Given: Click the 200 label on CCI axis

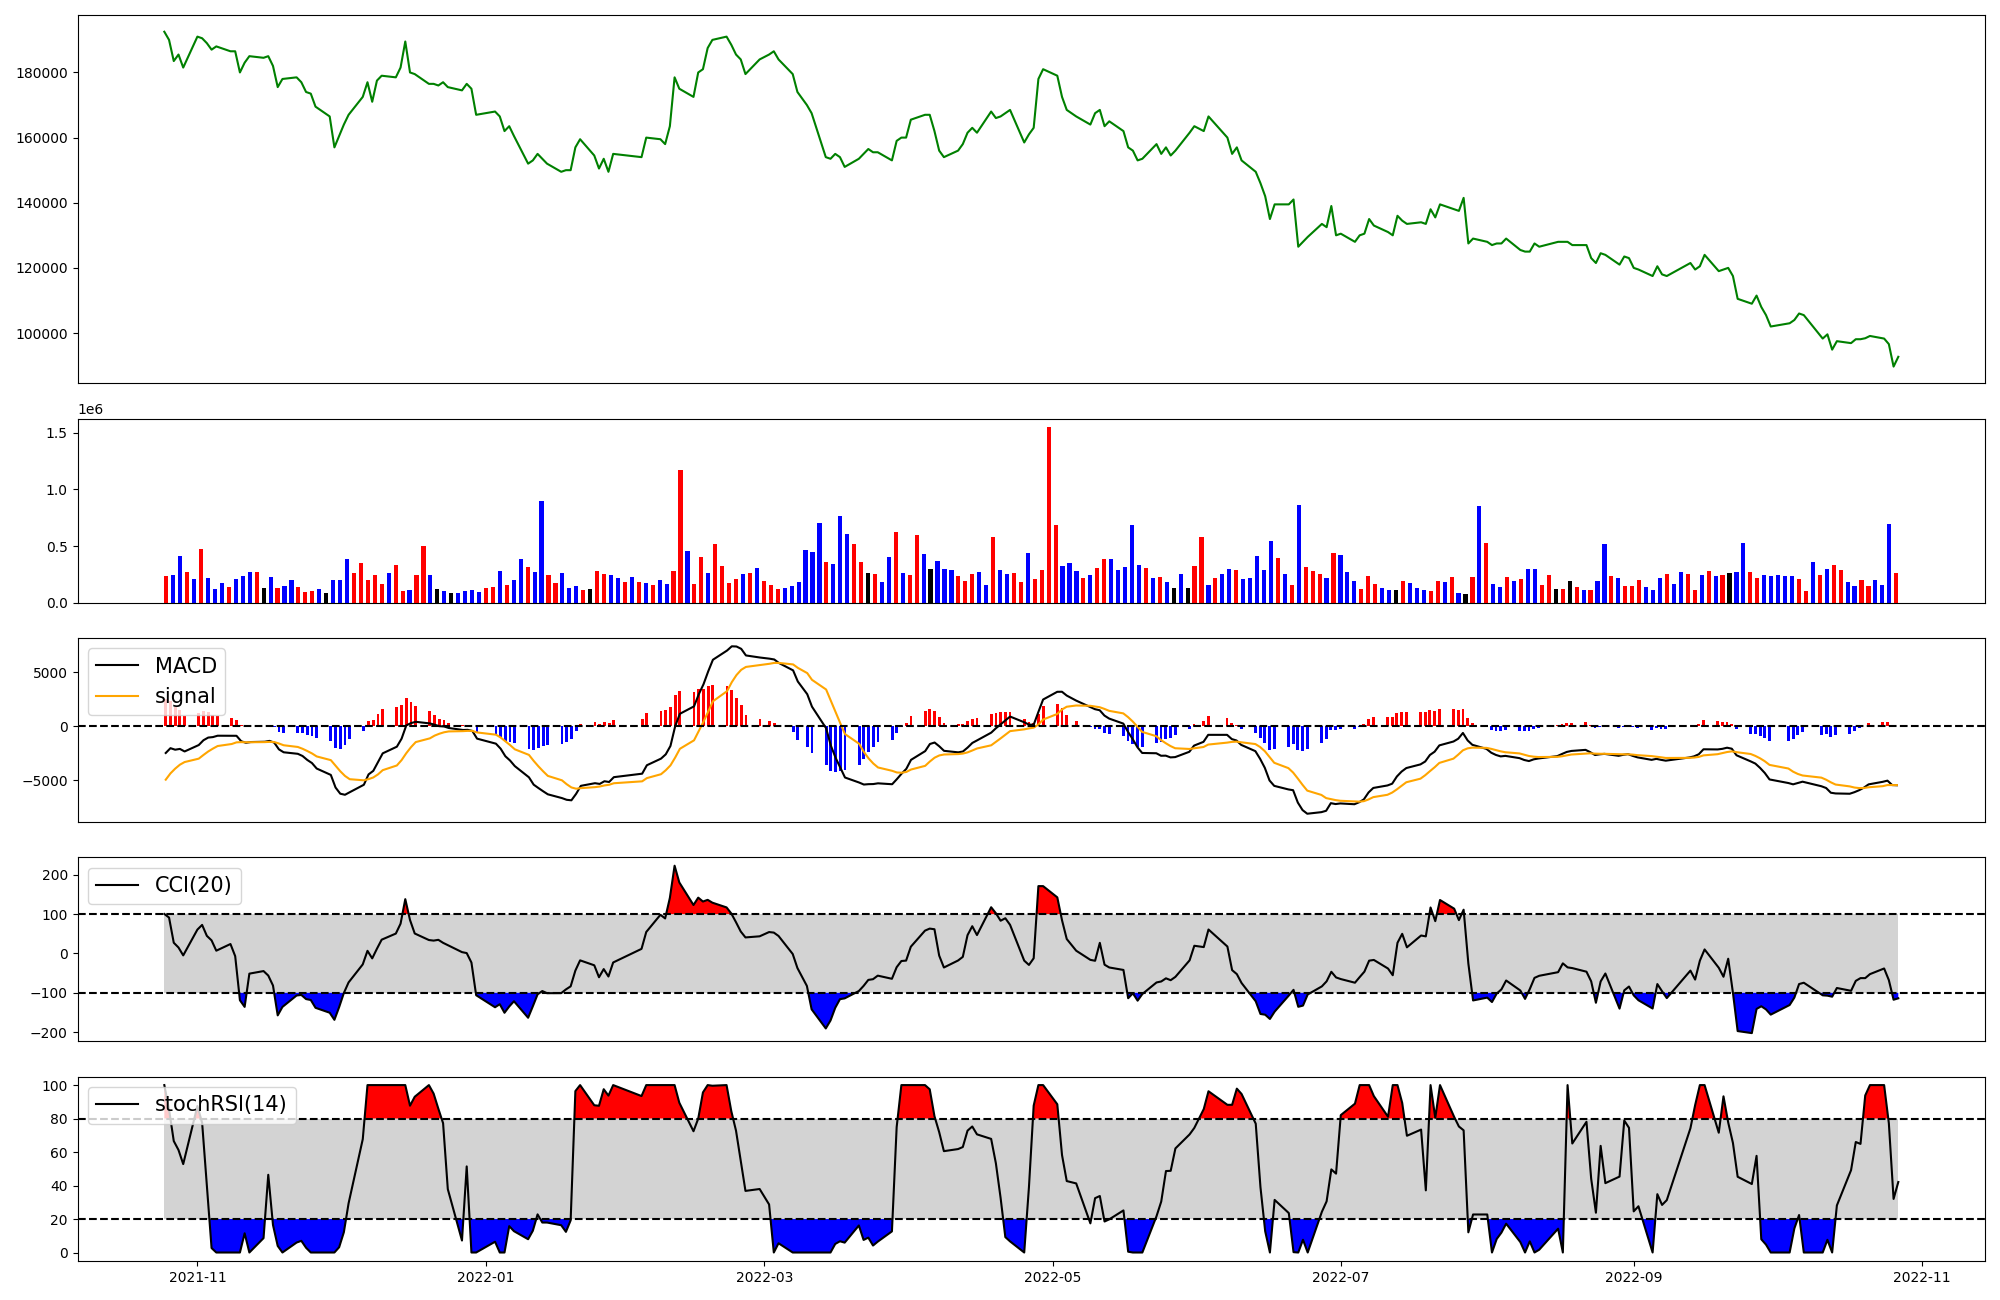Looking at the screenshot, I should pos(56,875).
